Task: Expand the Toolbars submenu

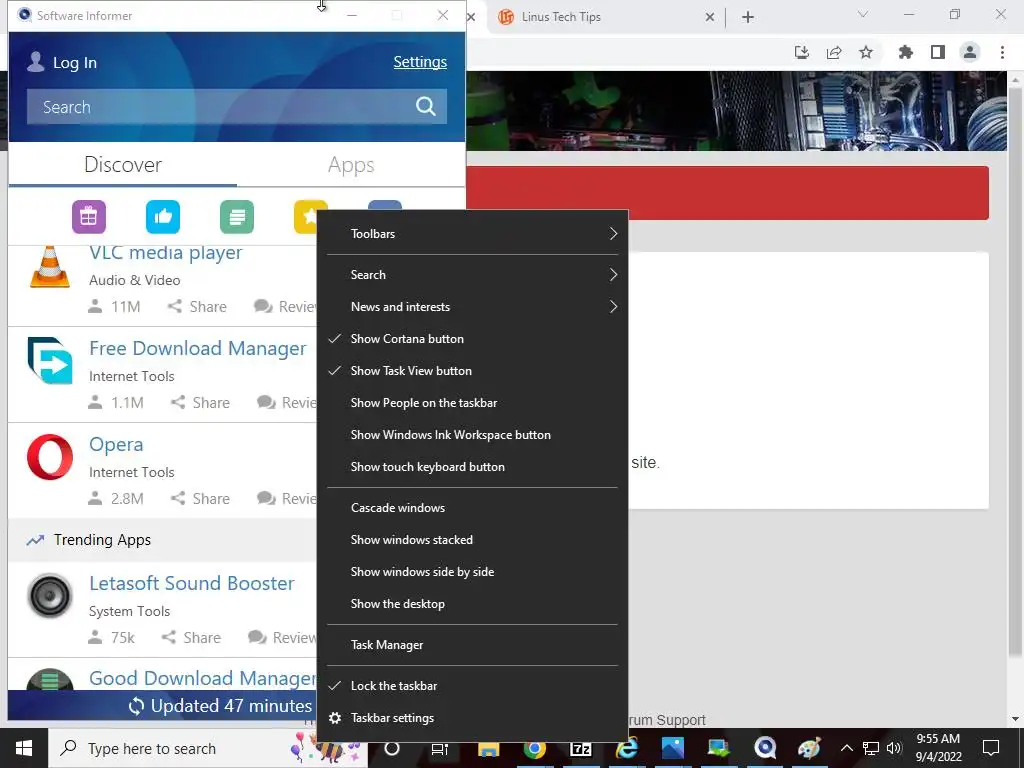Action: point(472,233)
